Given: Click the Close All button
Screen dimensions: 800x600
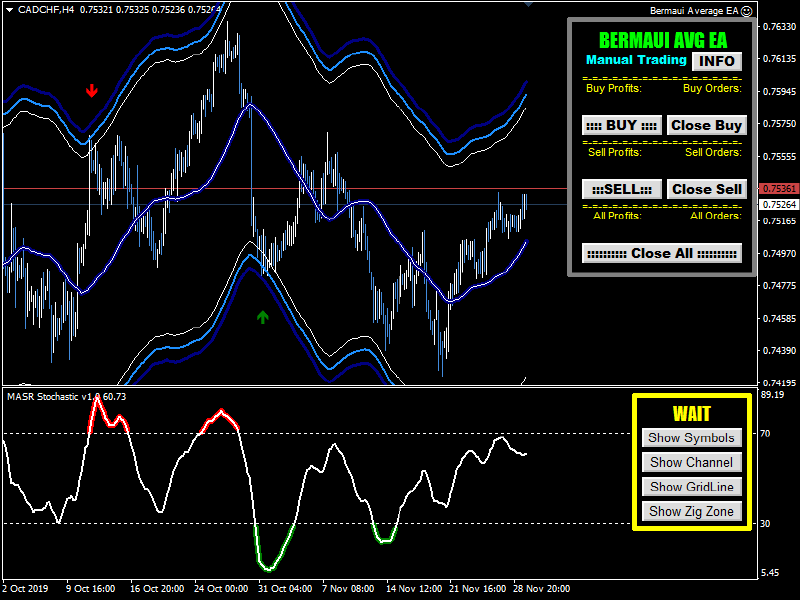Looking at the screenshot, I should 662,253.
